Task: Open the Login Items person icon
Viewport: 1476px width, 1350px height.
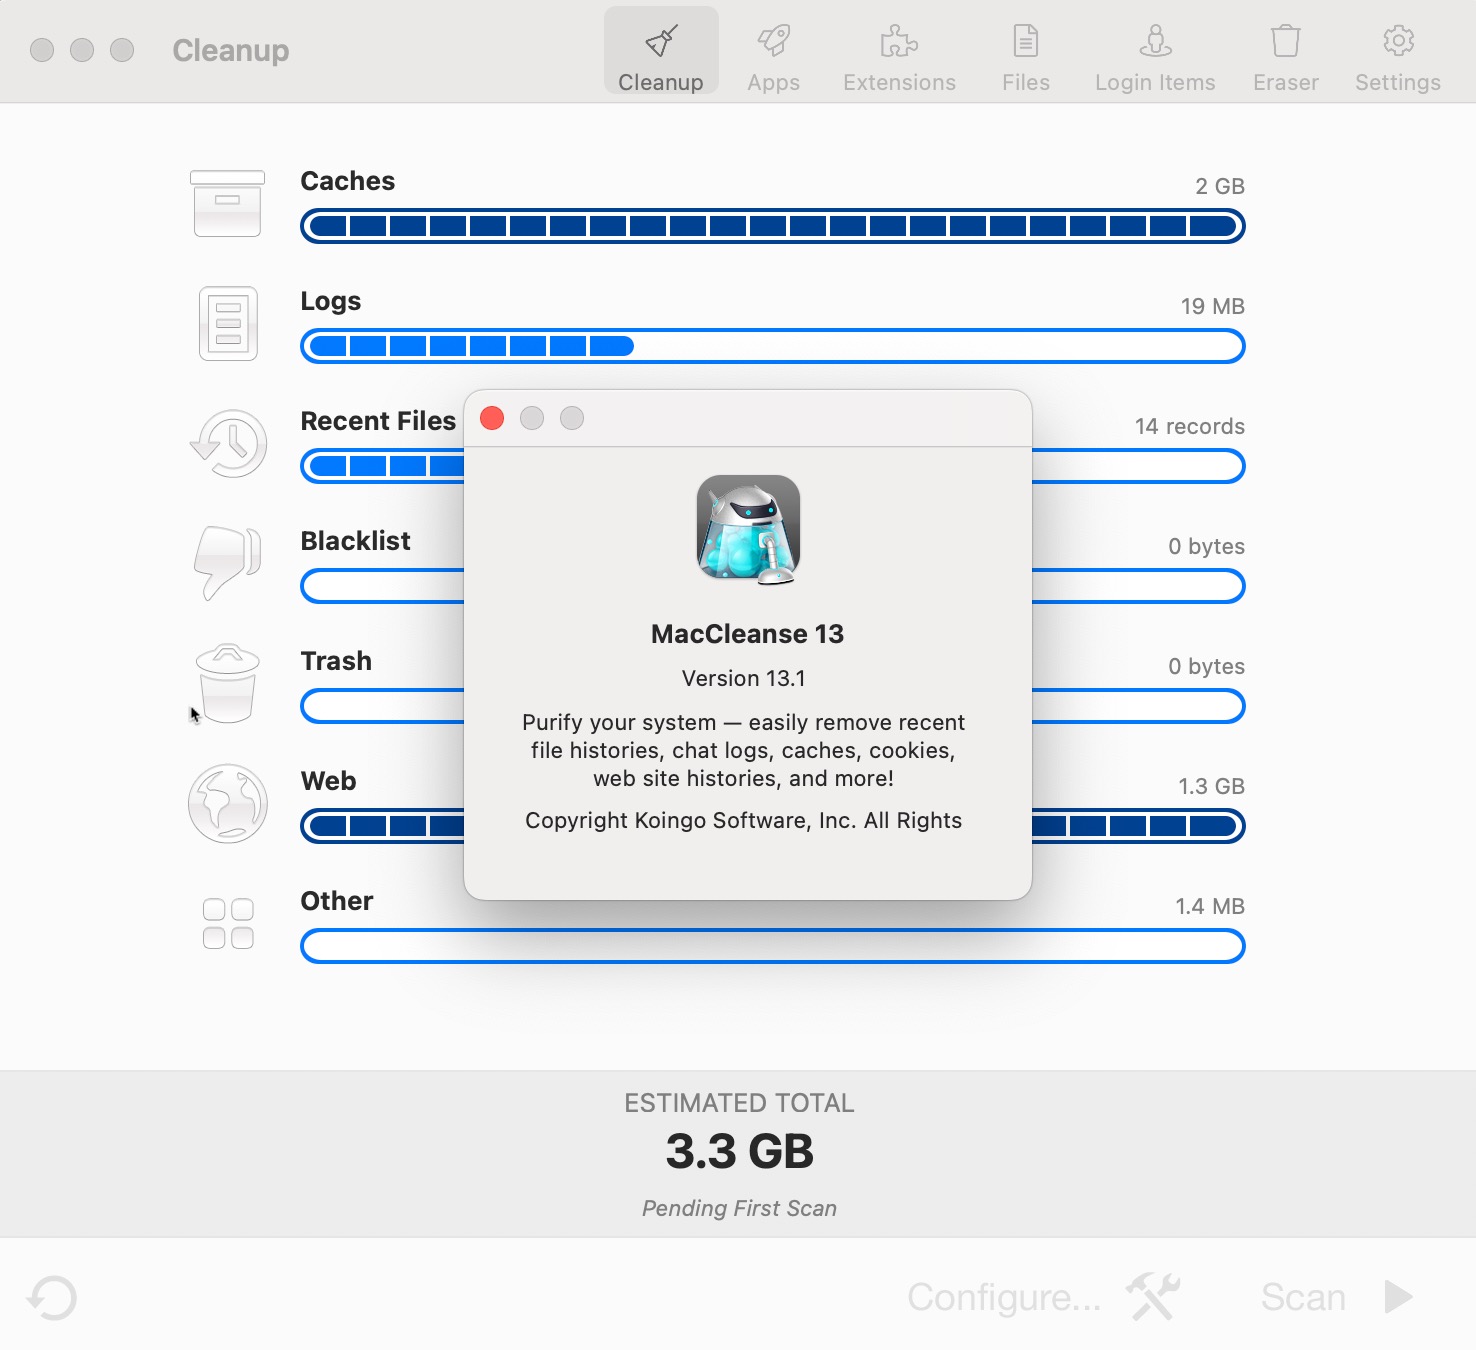Action: point(1155,41)
